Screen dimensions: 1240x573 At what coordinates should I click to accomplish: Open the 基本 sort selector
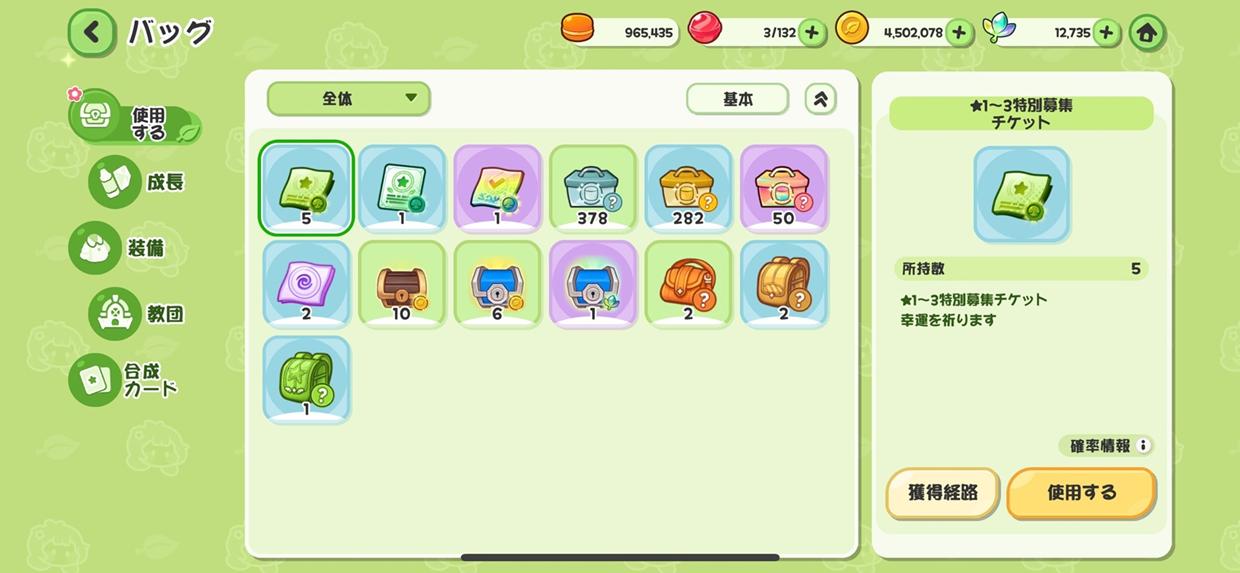(737, 99)
